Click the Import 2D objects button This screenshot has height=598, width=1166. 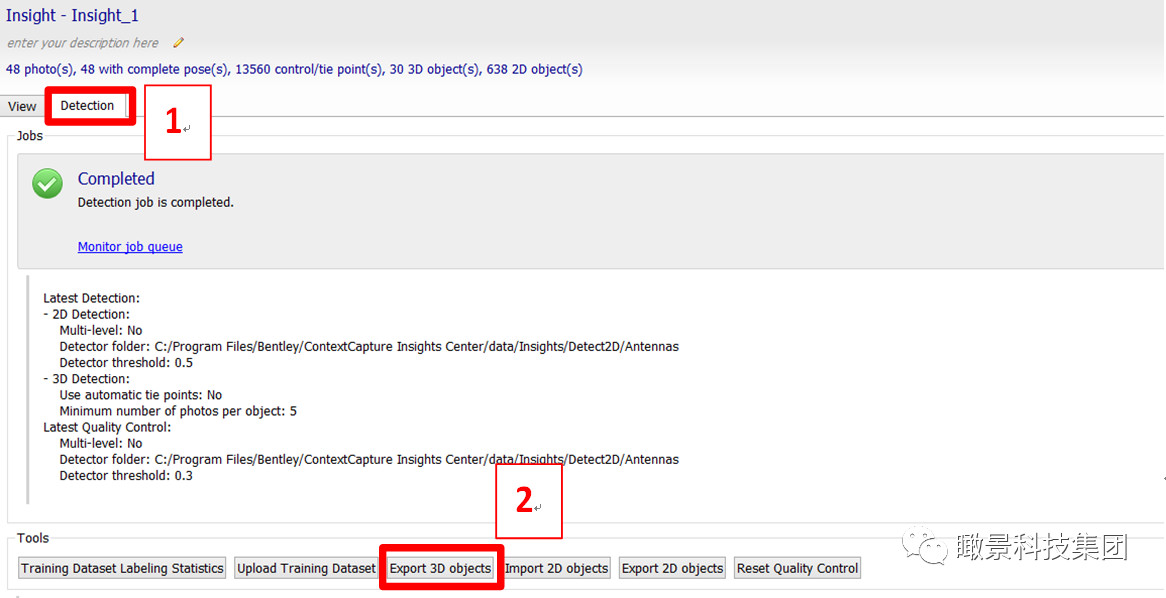[x=556, y=568]
